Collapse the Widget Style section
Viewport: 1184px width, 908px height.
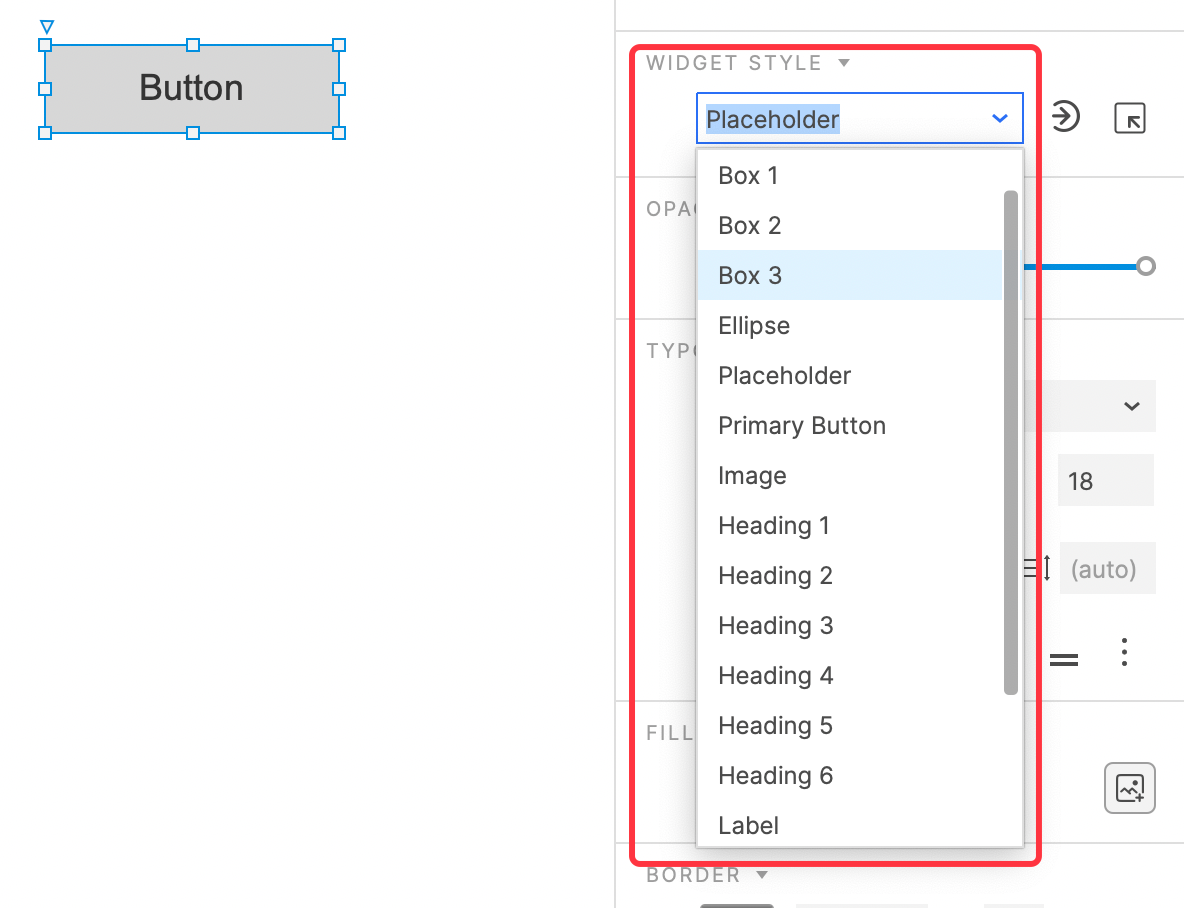(x=844, y=63)
